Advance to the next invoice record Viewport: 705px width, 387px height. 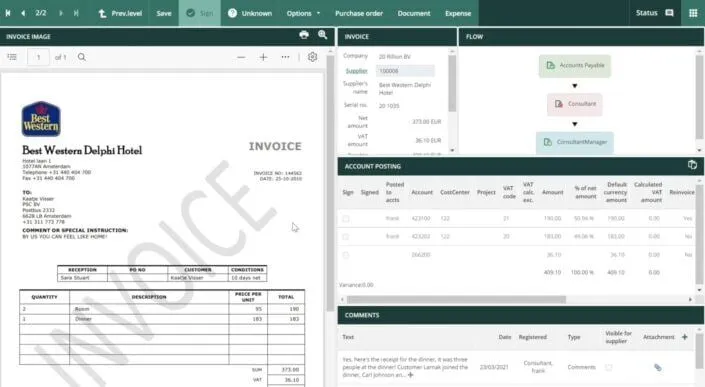61,13
